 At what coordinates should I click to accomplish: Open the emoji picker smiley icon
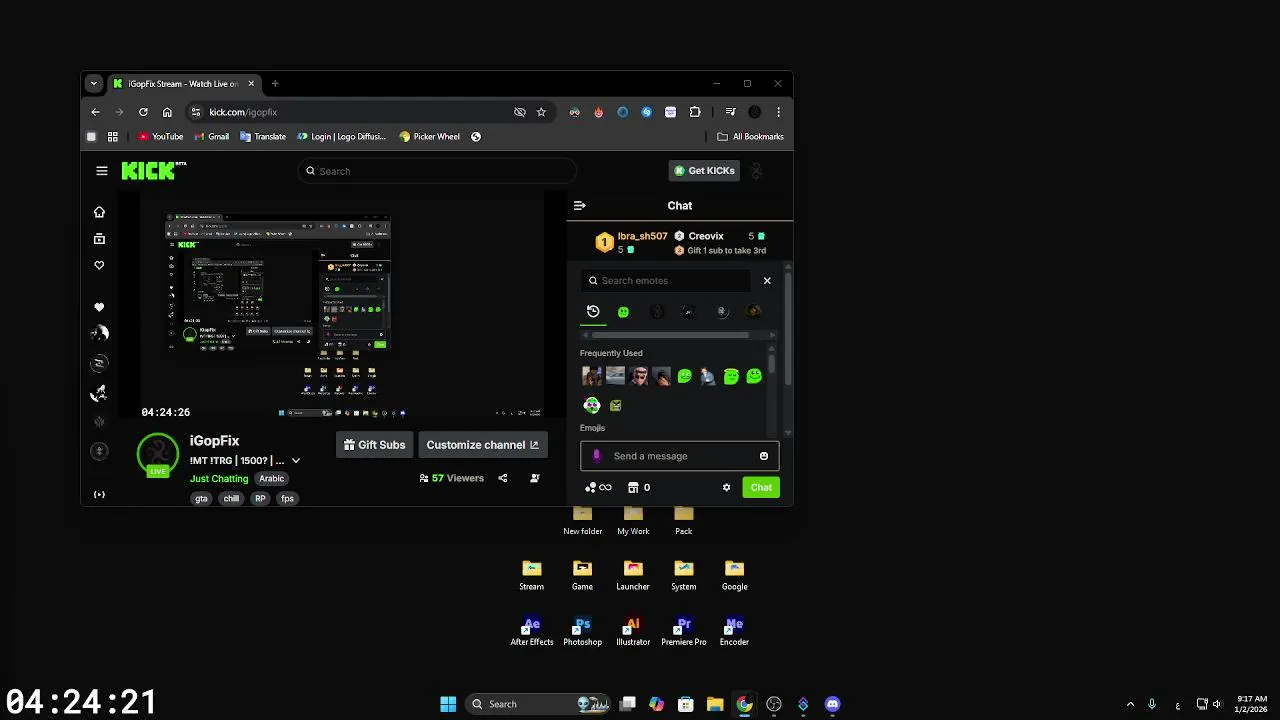(764, 456)
